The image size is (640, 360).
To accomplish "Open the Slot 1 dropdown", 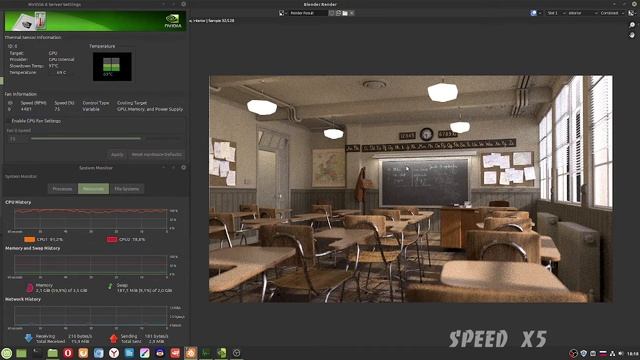I will tap(555, 13).
